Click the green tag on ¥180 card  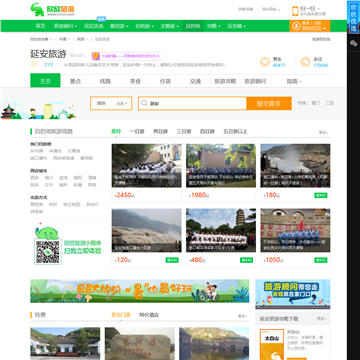321,195
